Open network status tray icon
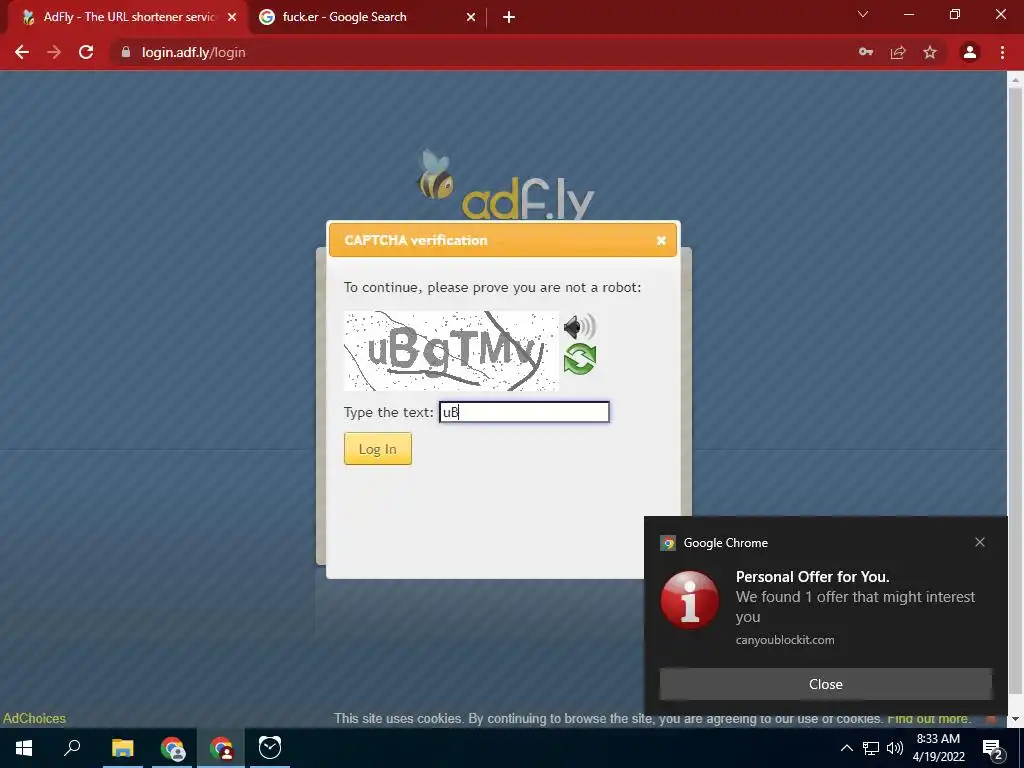 pyautogui.click(x=871, y=748)
